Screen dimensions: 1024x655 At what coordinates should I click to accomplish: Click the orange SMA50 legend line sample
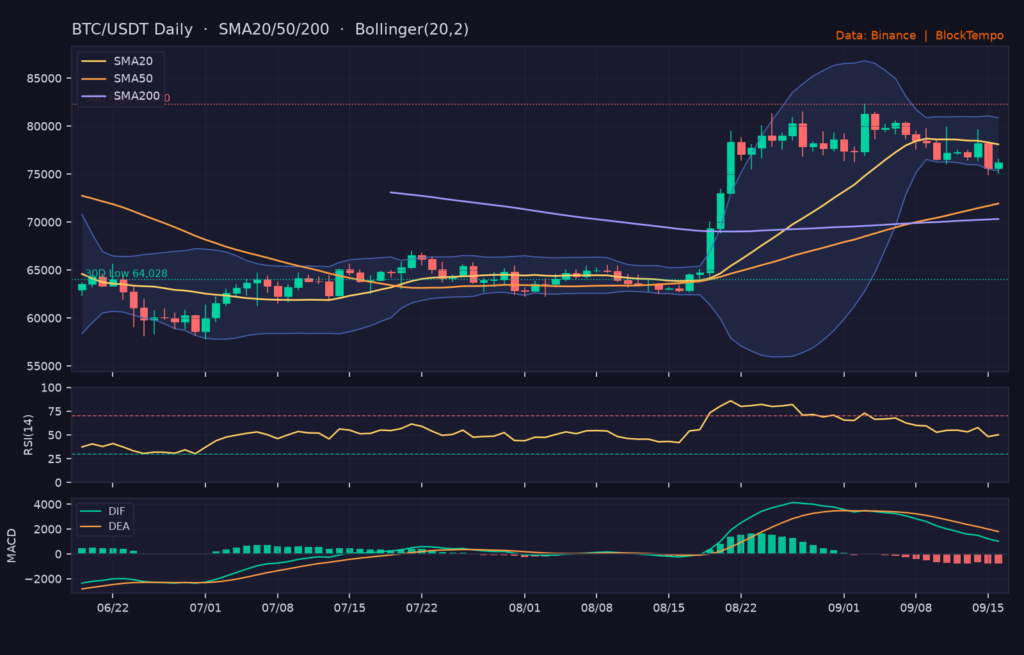click(x=93, y=79)
